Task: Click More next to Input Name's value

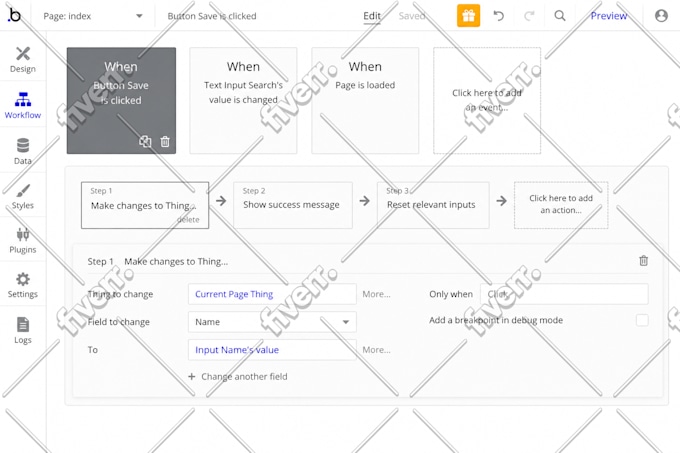Action: (x=376, y=350)
